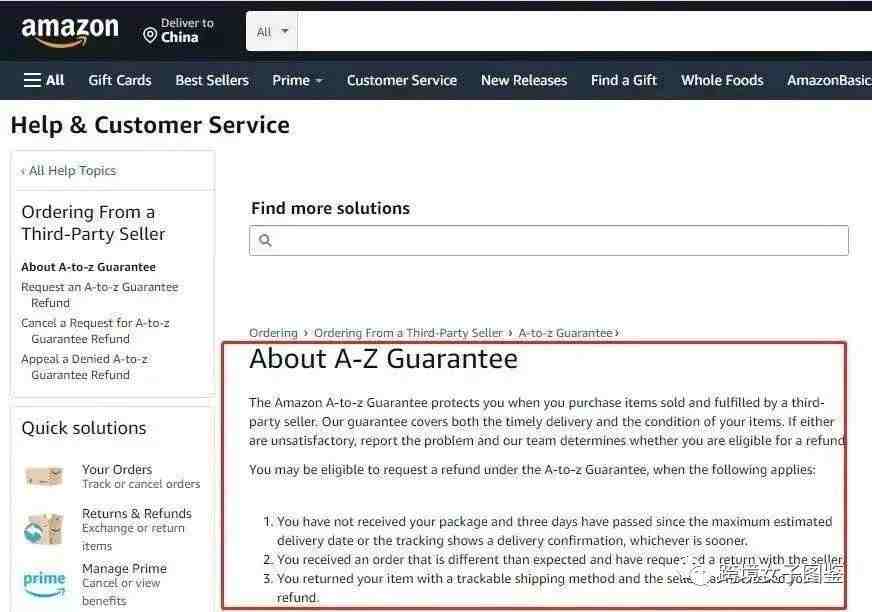Open the All search category dropdown
Viewport: 872px width, 612px height.
(272, 32)
